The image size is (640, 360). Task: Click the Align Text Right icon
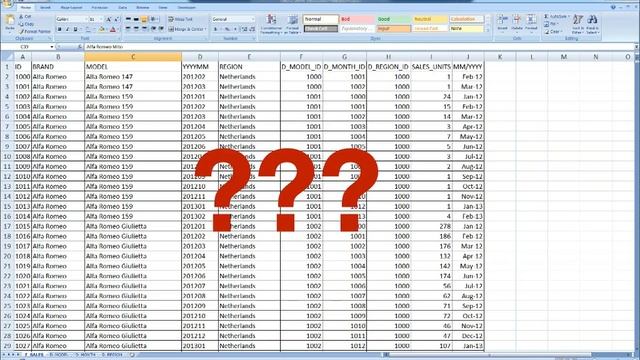coord(144,29)
